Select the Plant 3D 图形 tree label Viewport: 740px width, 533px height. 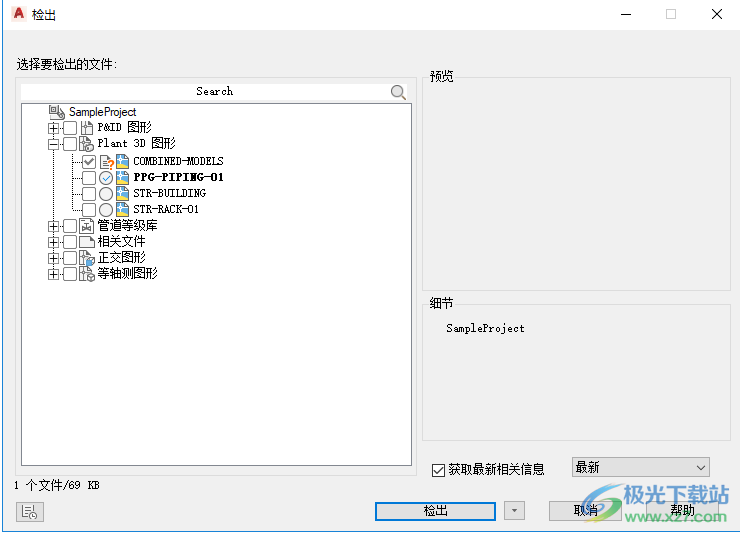[x=136, y=144]
